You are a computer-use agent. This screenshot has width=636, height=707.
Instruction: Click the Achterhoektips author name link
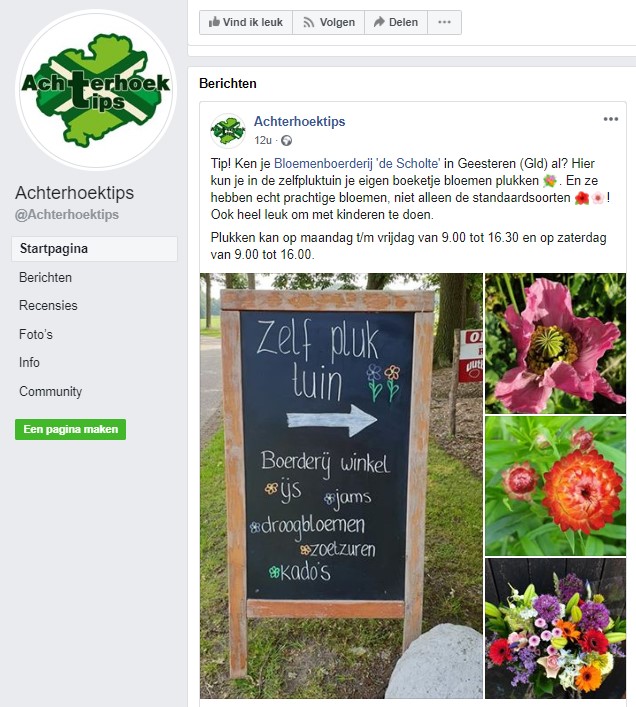point(299,121)
